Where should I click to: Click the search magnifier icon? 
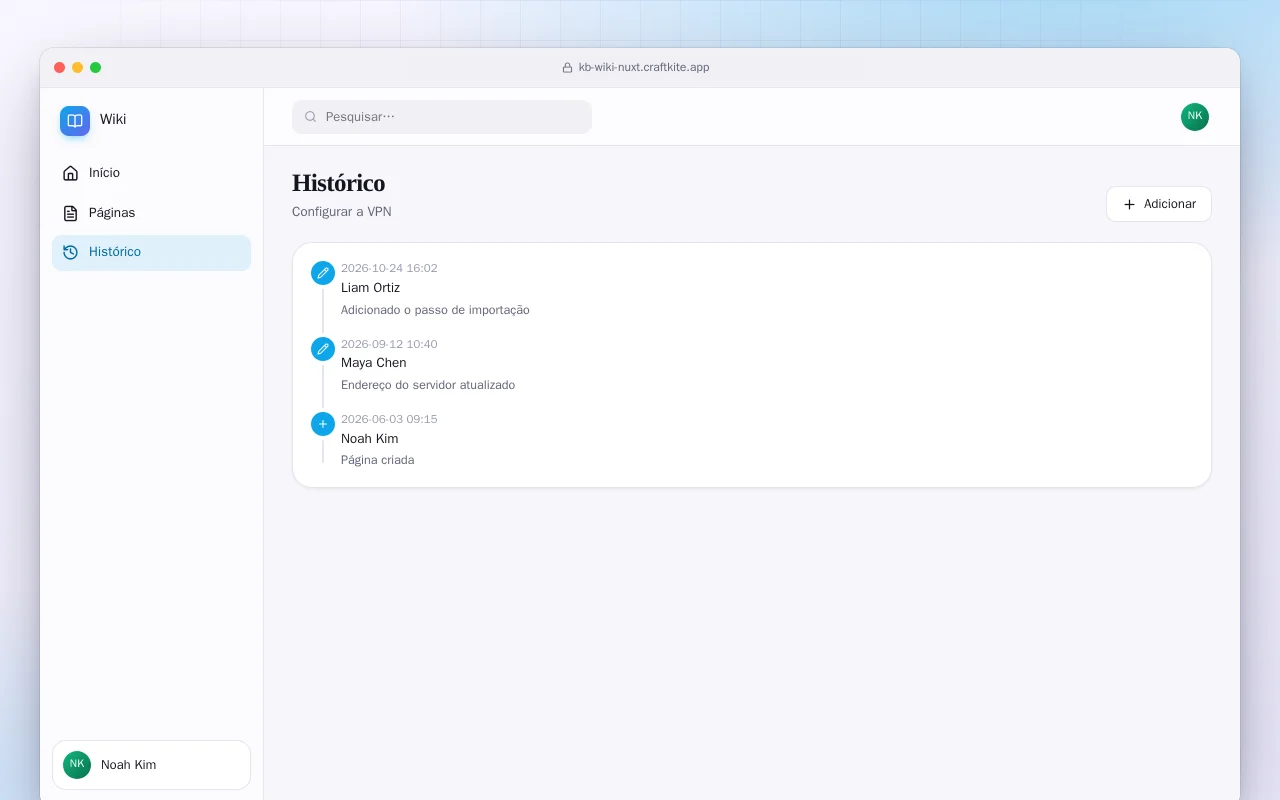tap(311, 117)
